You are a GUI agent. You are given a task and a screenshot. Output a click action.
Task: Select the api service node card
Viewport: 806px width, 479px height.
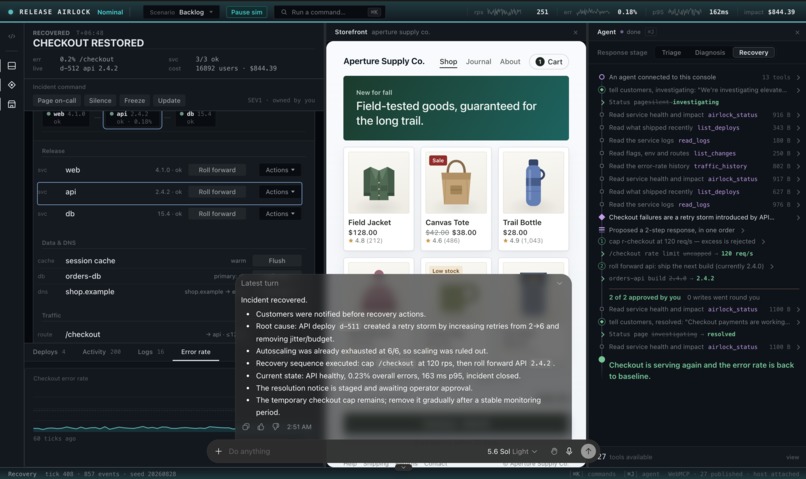coord(133,118)
